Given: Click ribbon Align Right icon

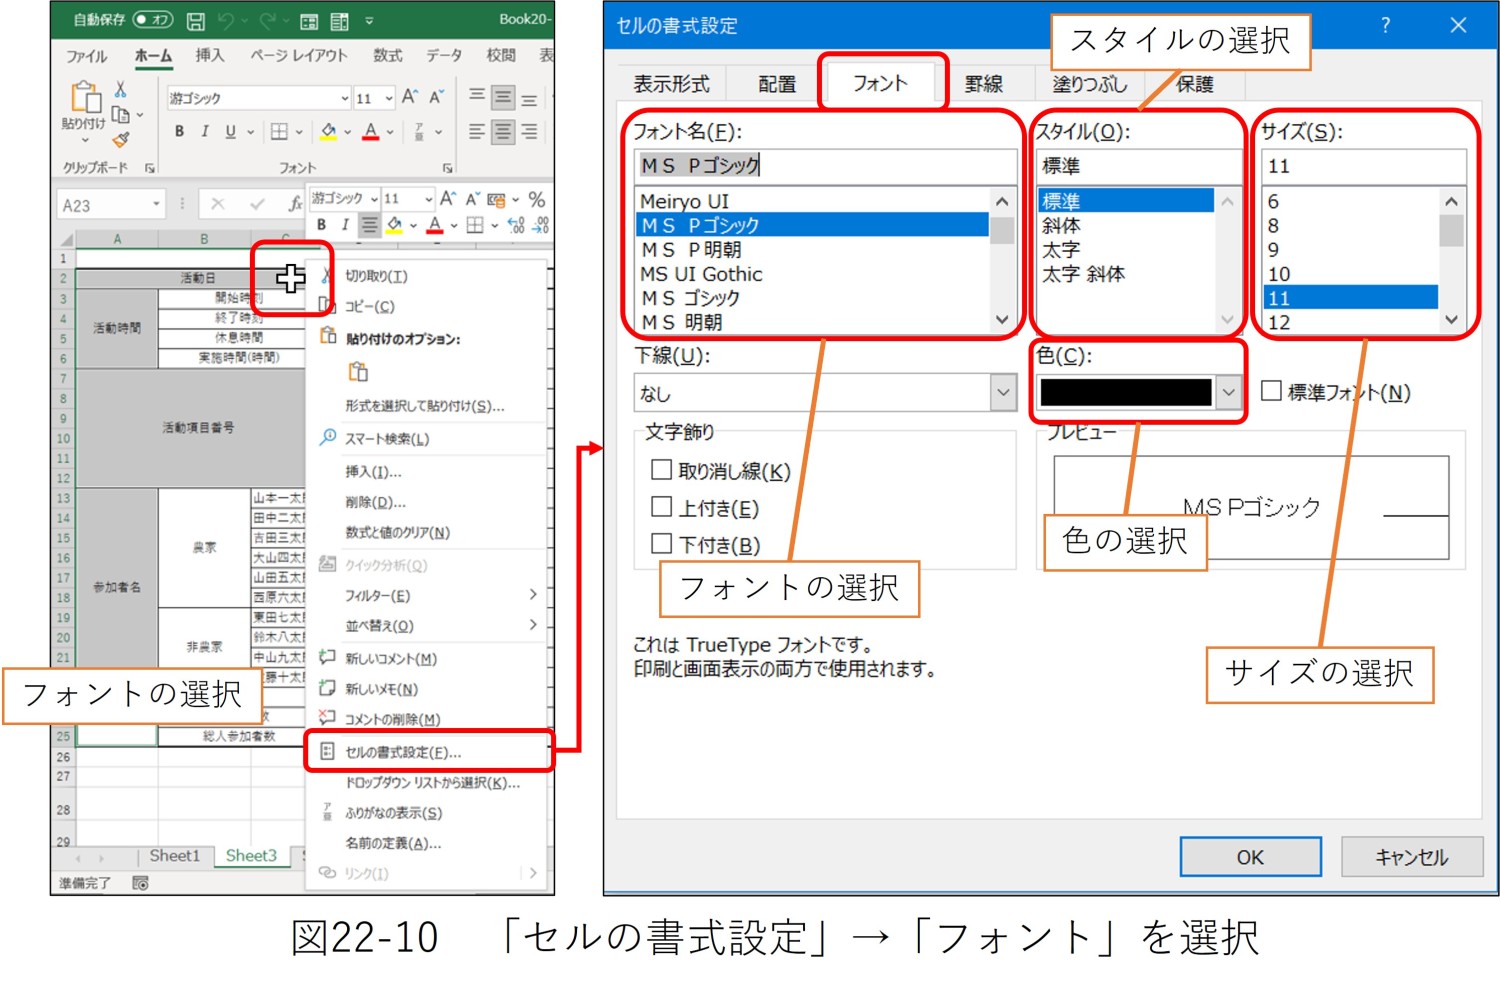Looking at the screenshot, I should [x=529, y=131].
